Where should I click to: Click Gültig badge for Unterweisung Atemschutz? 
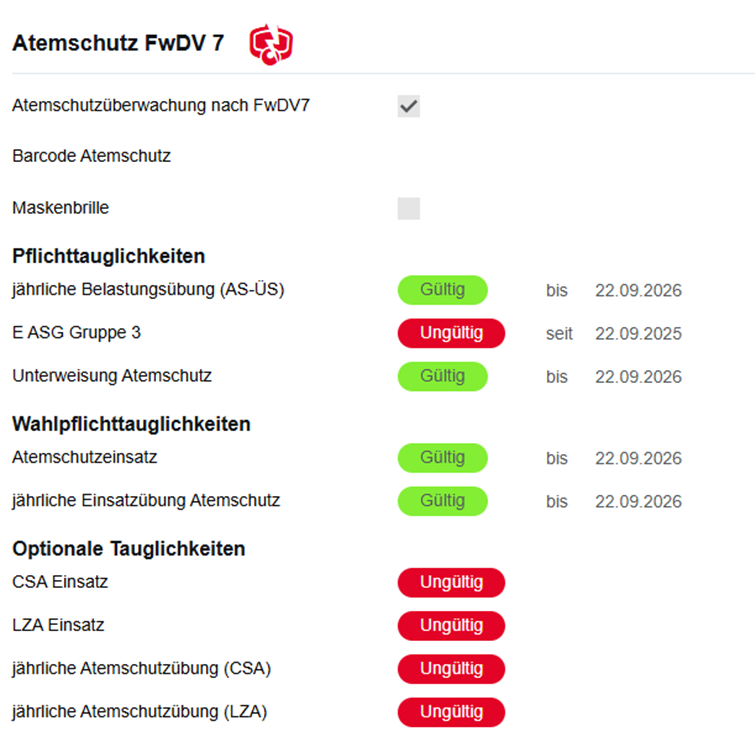[443, 376]
